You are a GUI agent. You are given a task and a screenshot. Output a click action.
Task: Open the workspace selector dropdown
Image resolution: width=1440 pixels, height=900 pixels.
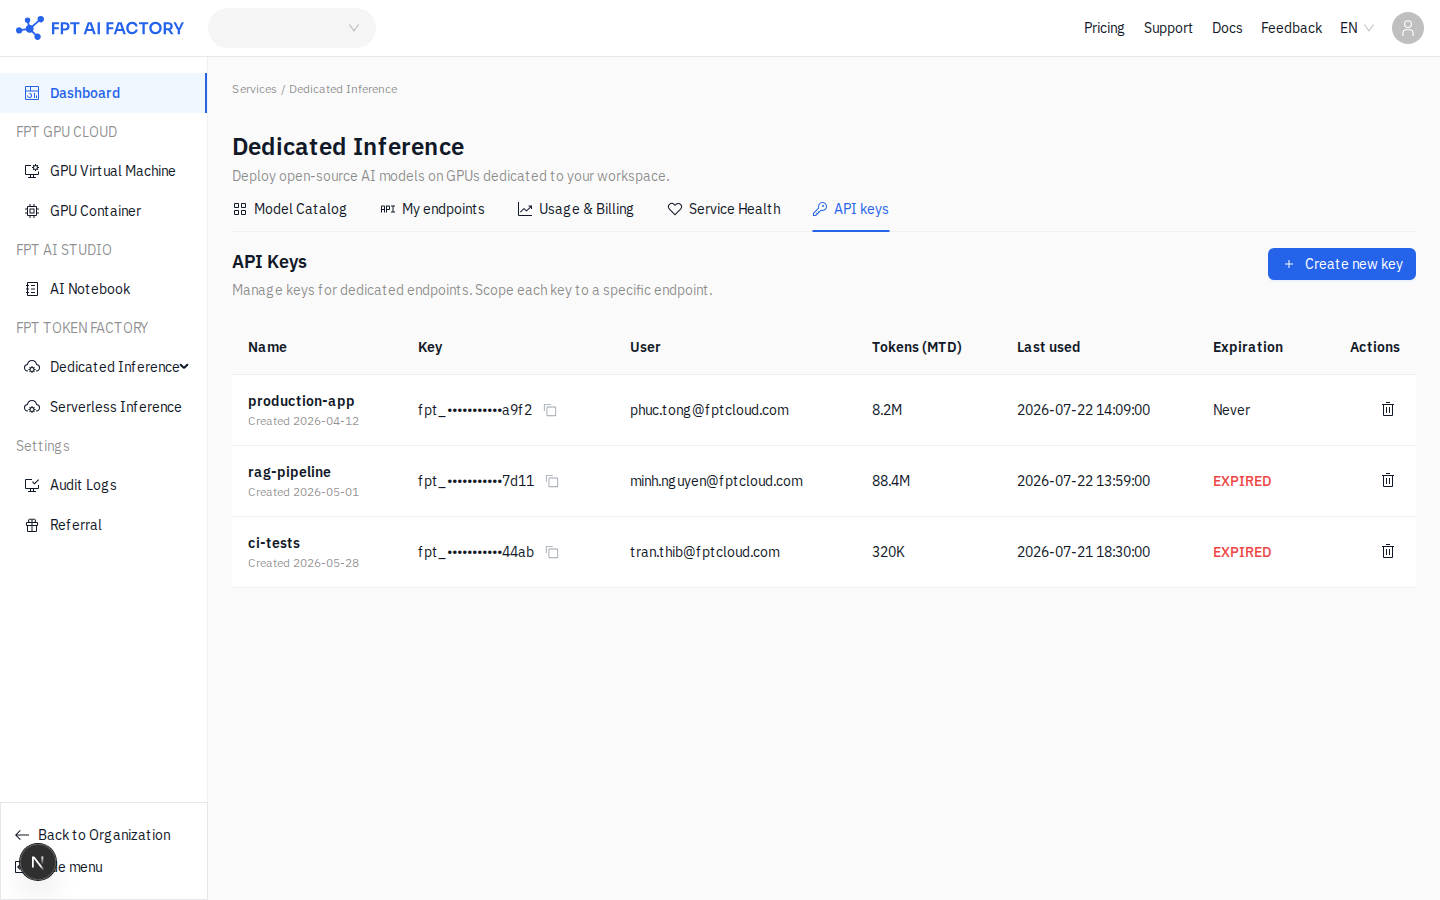pos(292,28)
